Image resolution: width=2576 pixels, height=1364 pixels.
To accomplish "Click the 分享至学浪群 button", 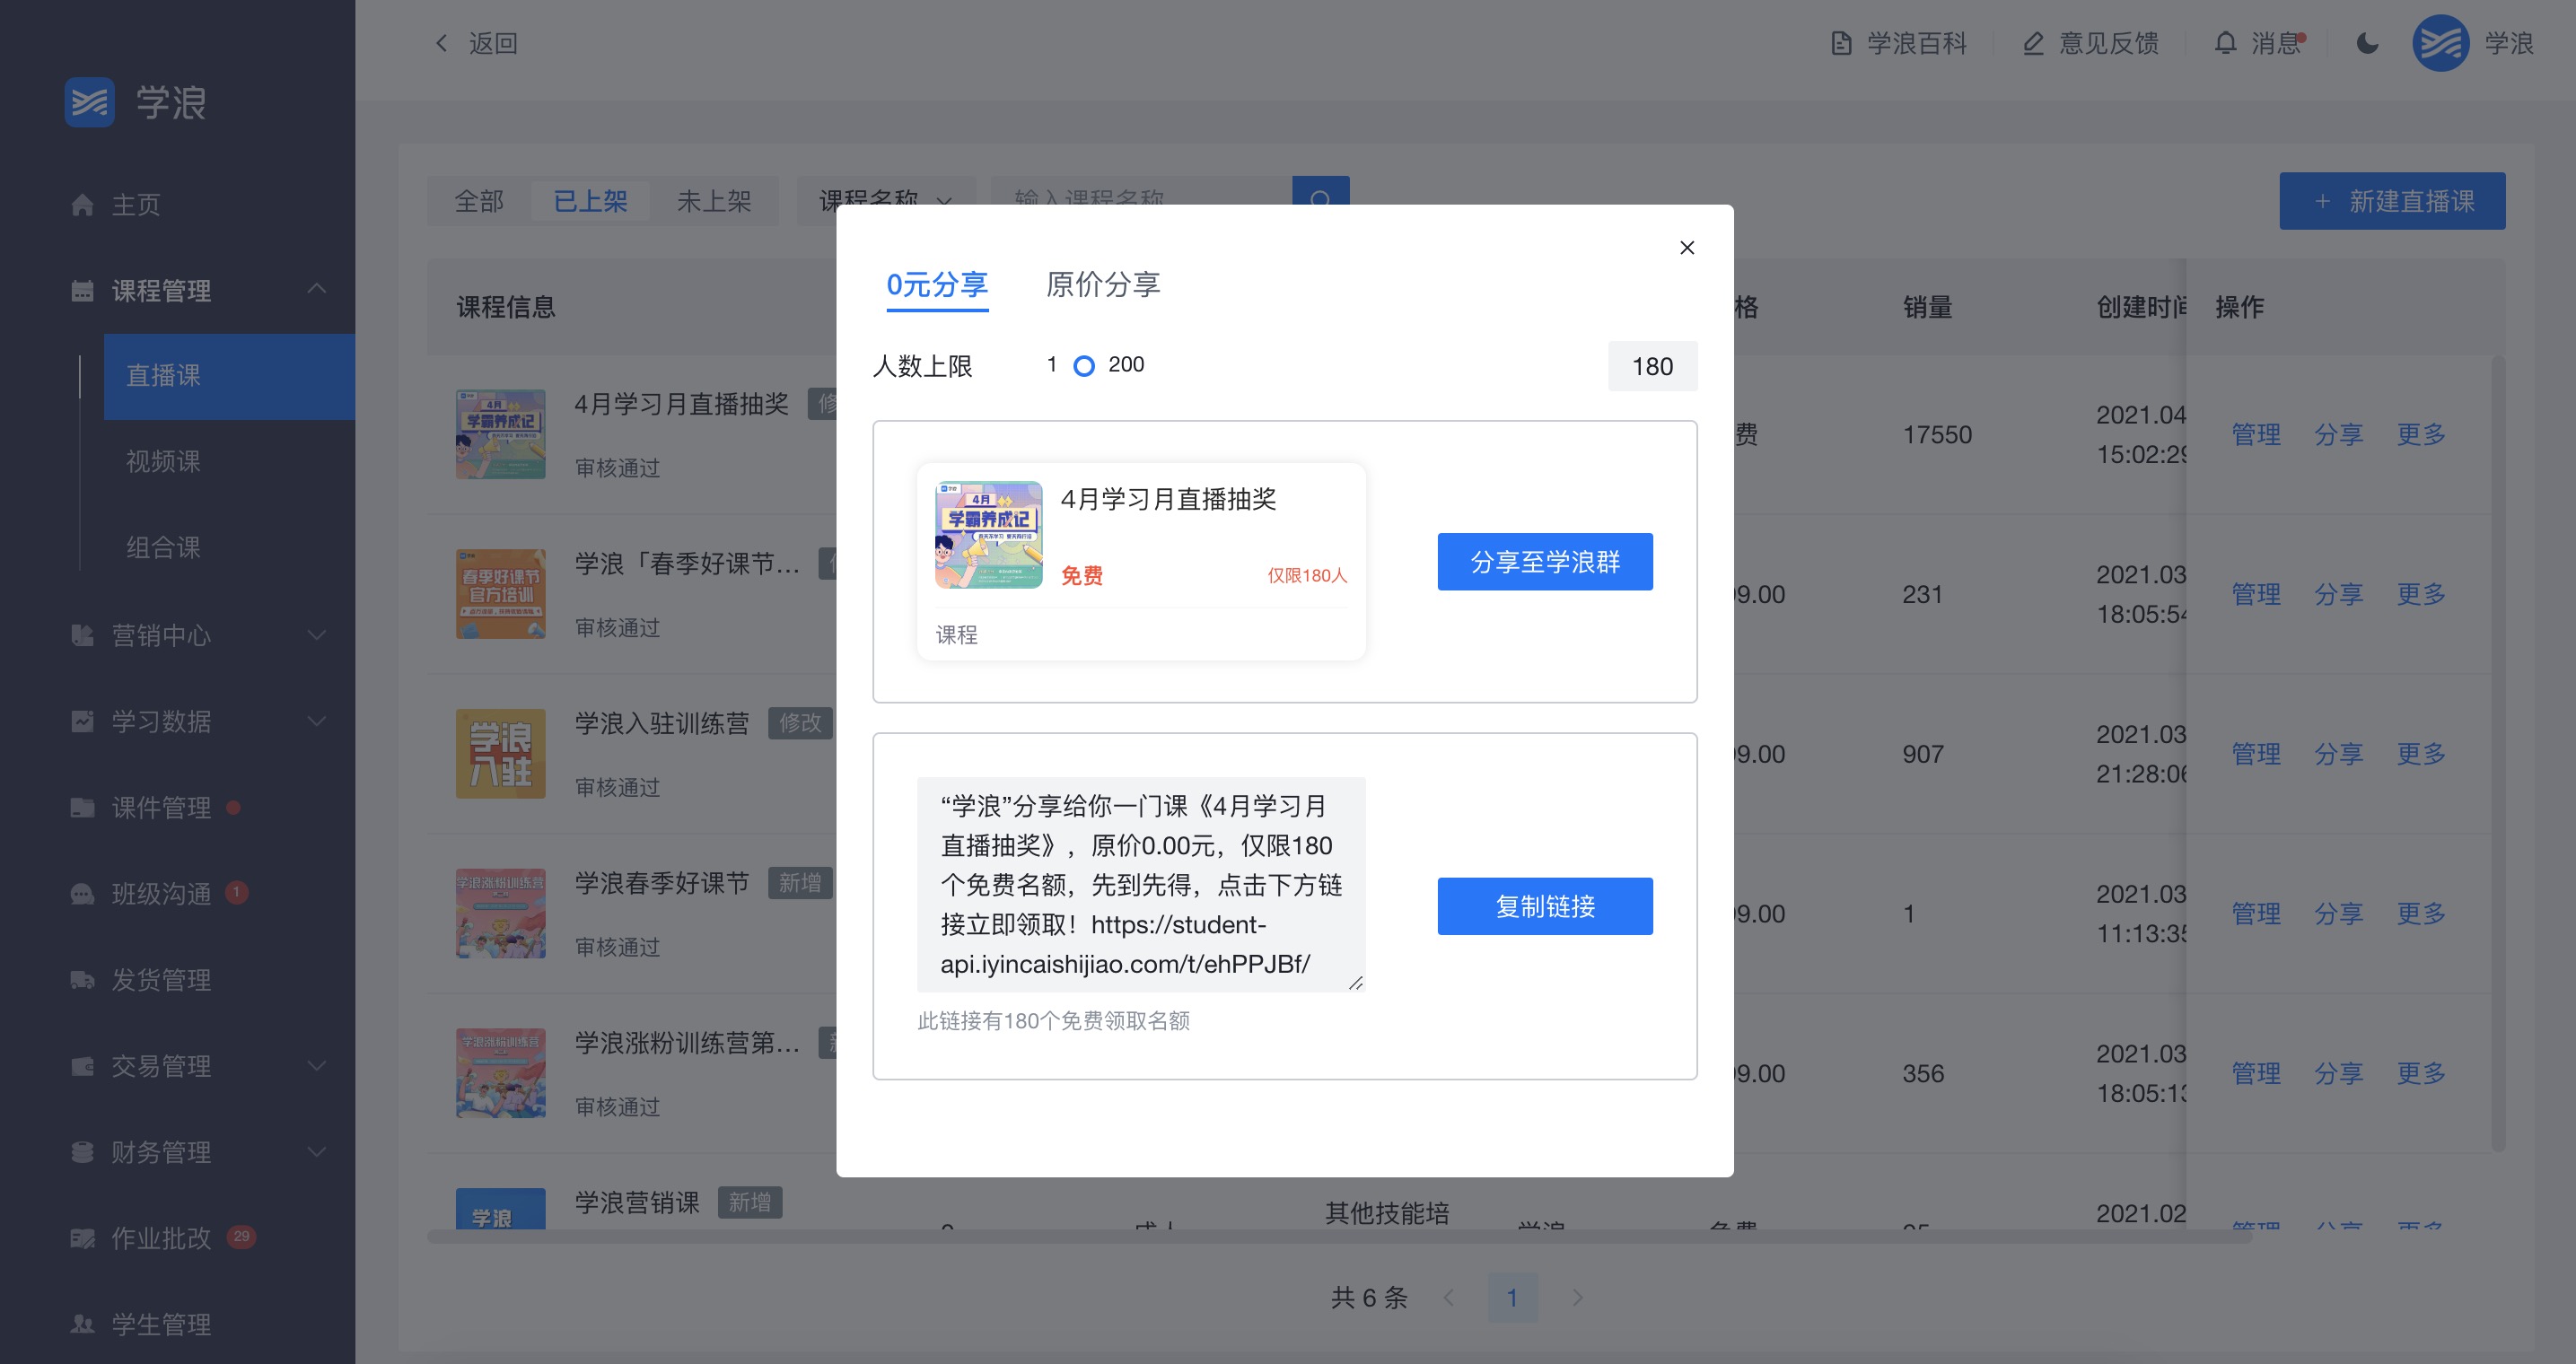I will pyautogui.click(x=1545, y=562).
